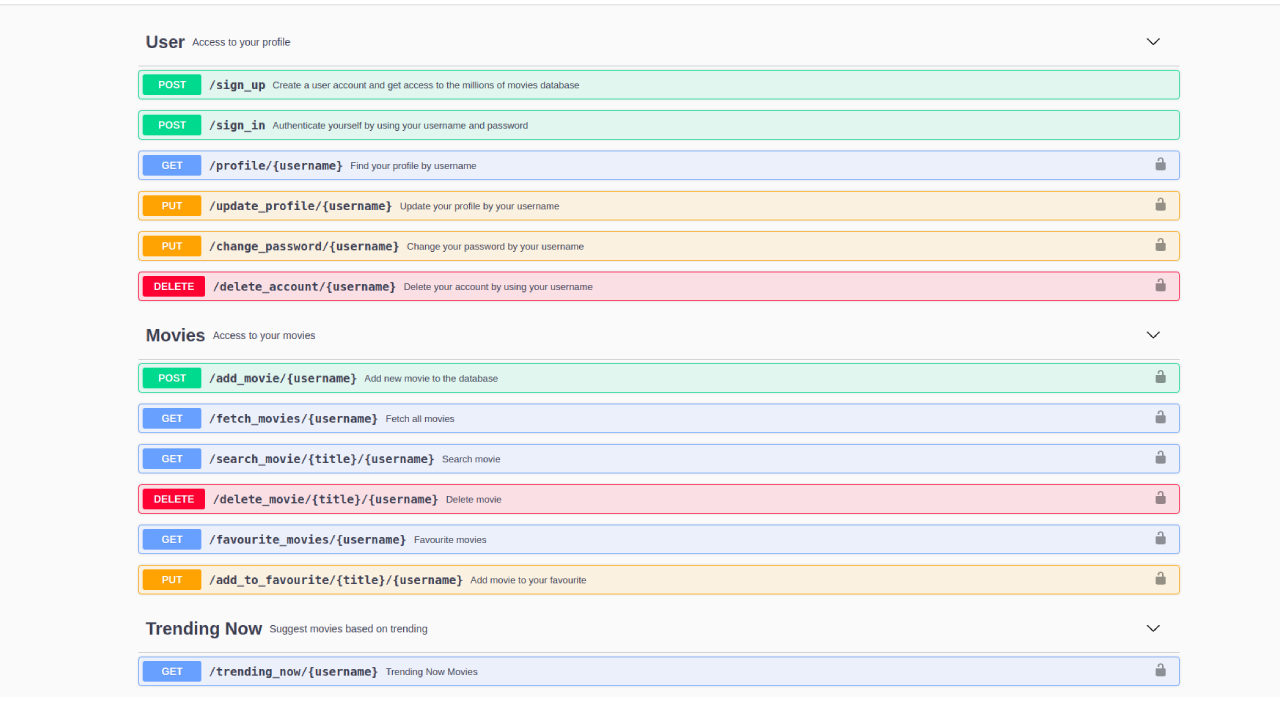Image resolution: width=1280 pixels, height=720 pixels.
Task: Expand the /favourite_movies/{username} endpoint path
Action: (307, 539)
